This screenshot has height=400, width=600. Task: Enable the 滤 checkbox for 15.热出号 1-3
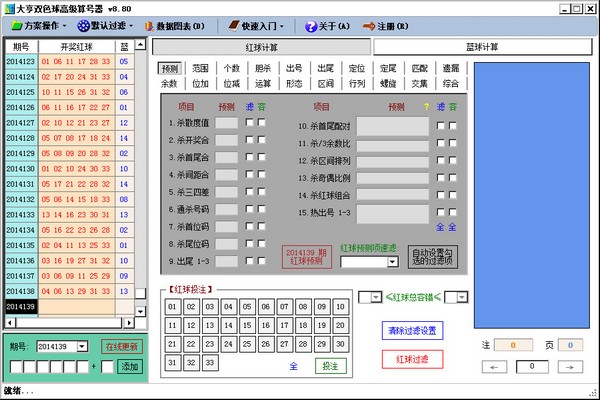point(440,212)
